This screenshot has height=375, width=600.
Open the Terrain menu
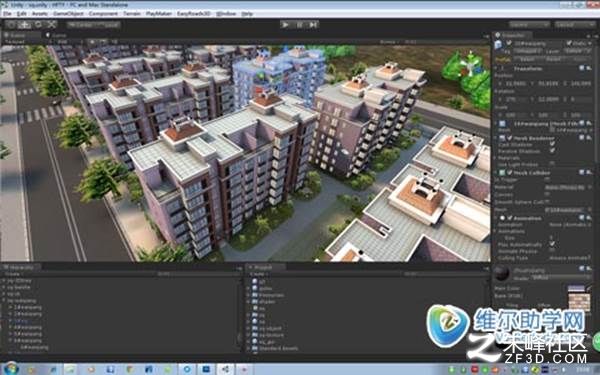coord(132,13)
